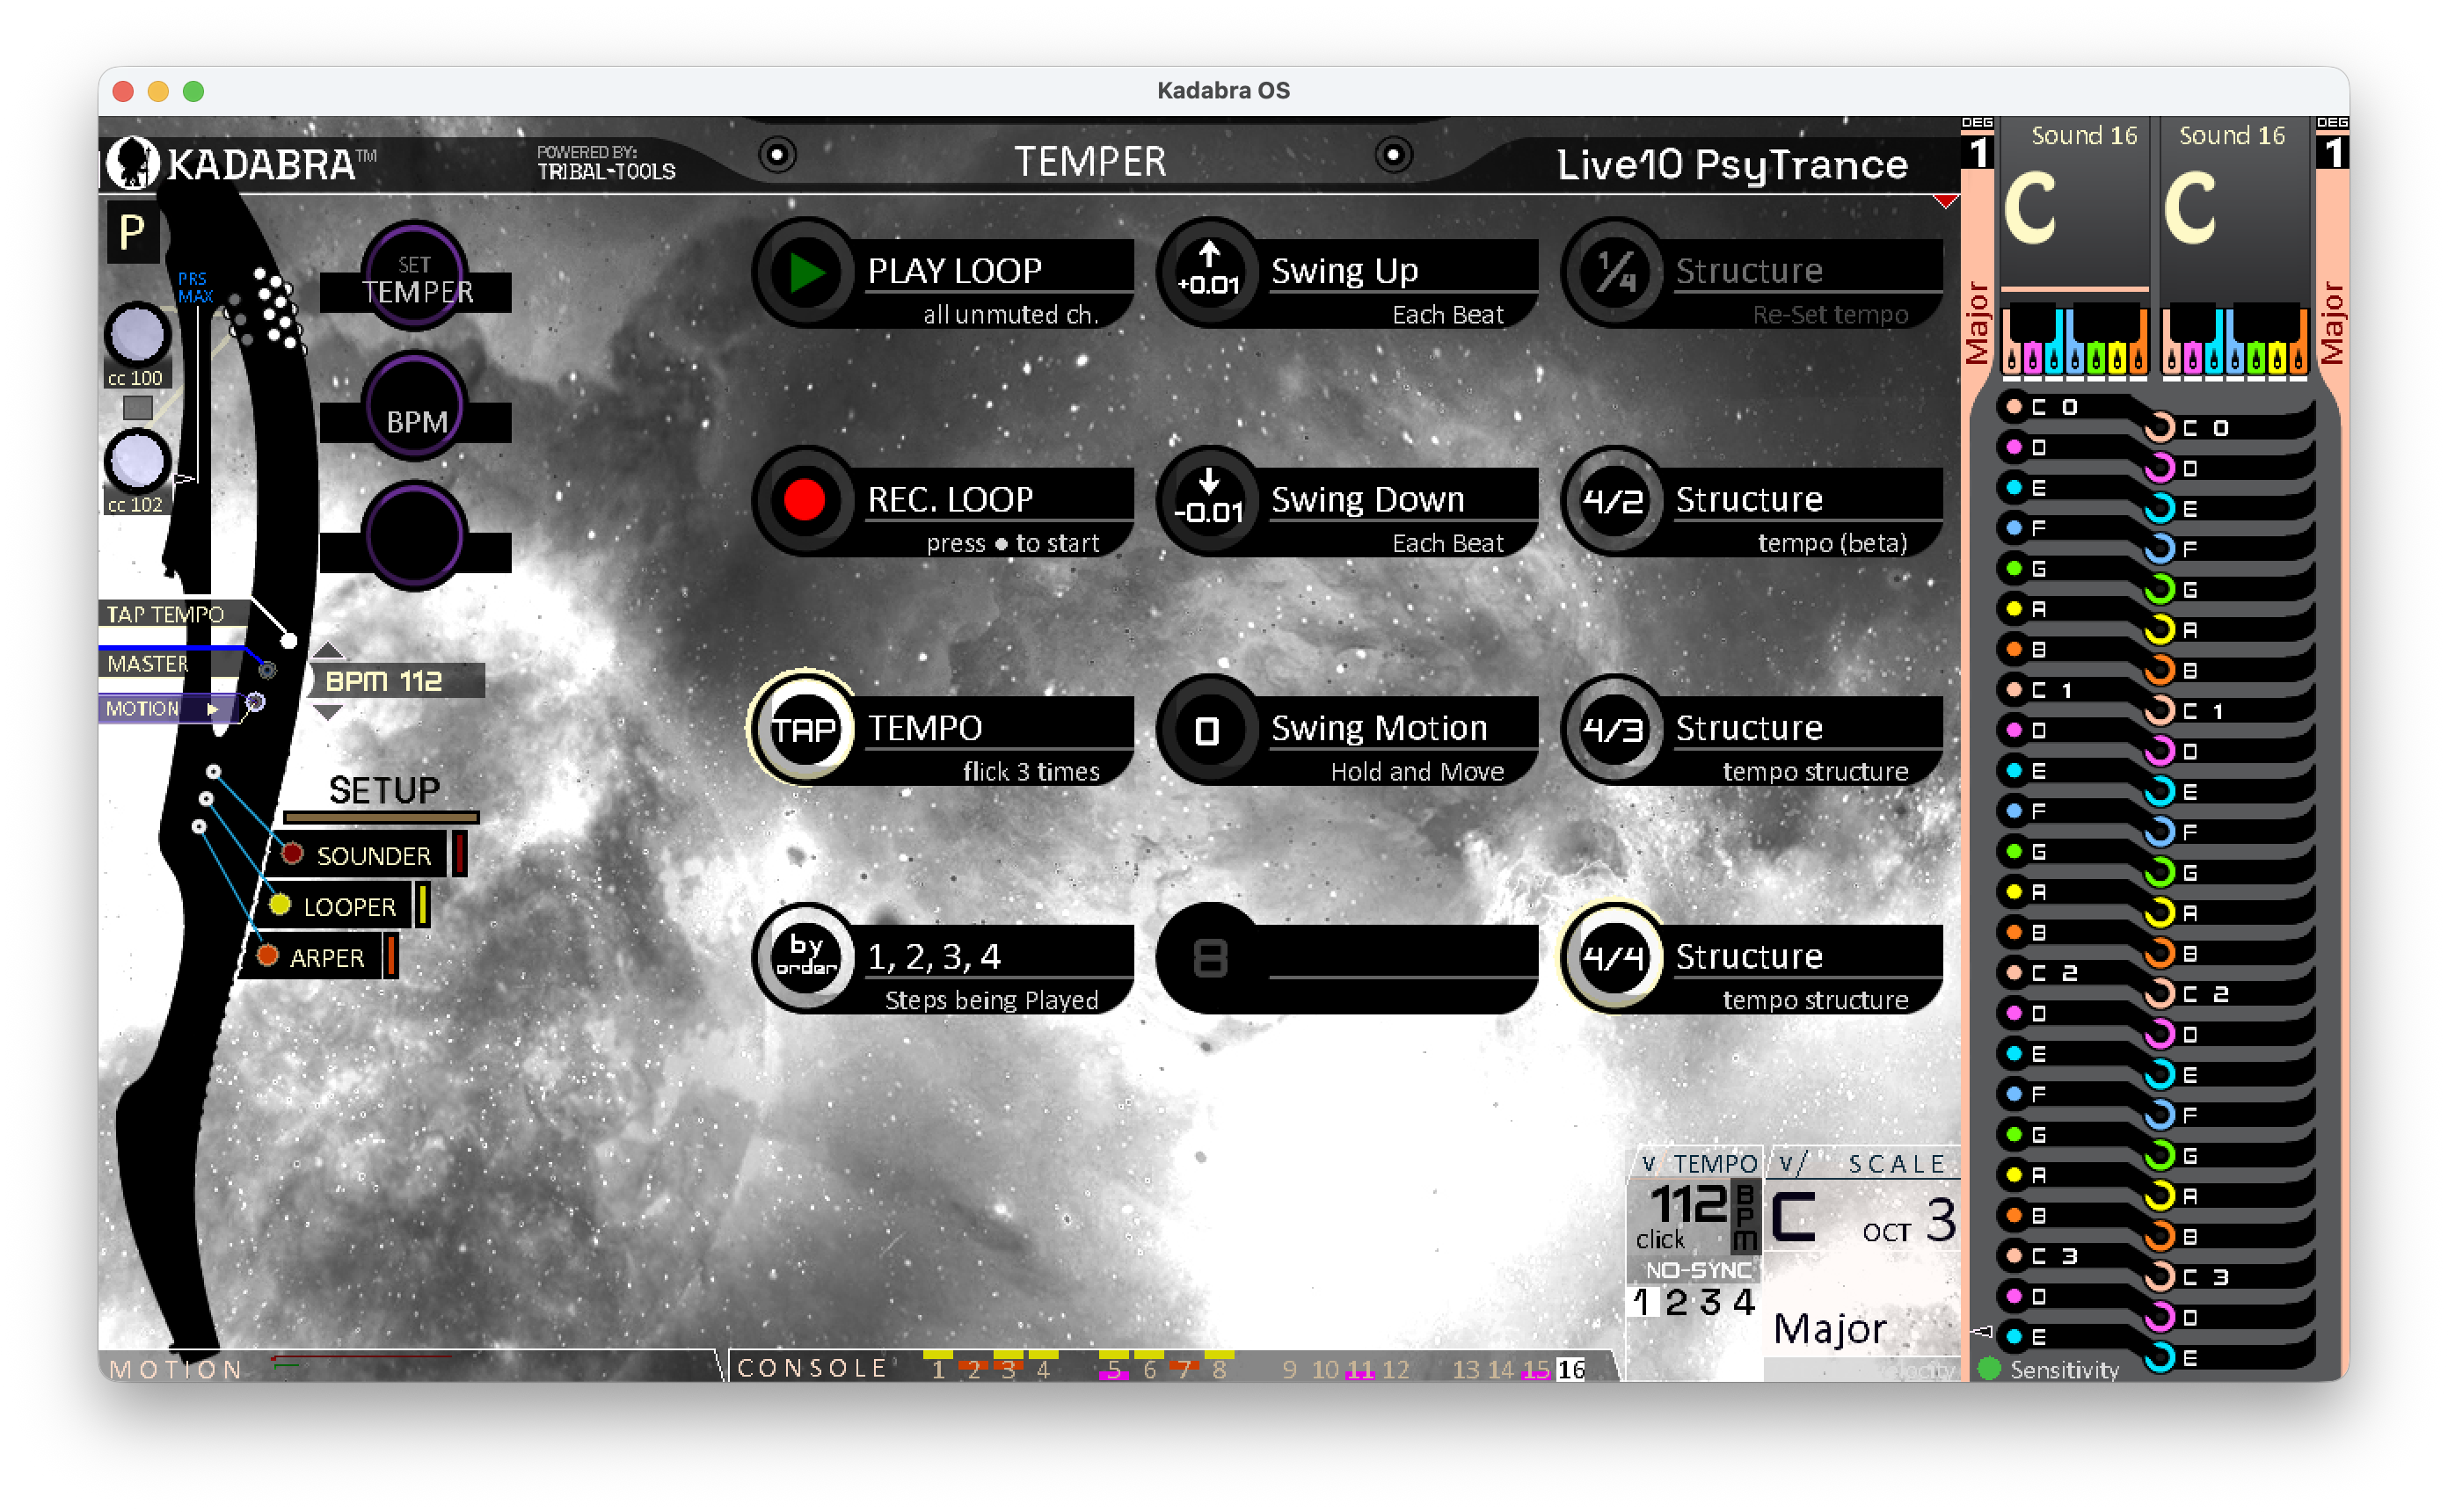Click left Sound 16 mini keyboard icon
Image resolution: width=2448 pixels, height=1512 pixels.
click(x=2074, y=340)
